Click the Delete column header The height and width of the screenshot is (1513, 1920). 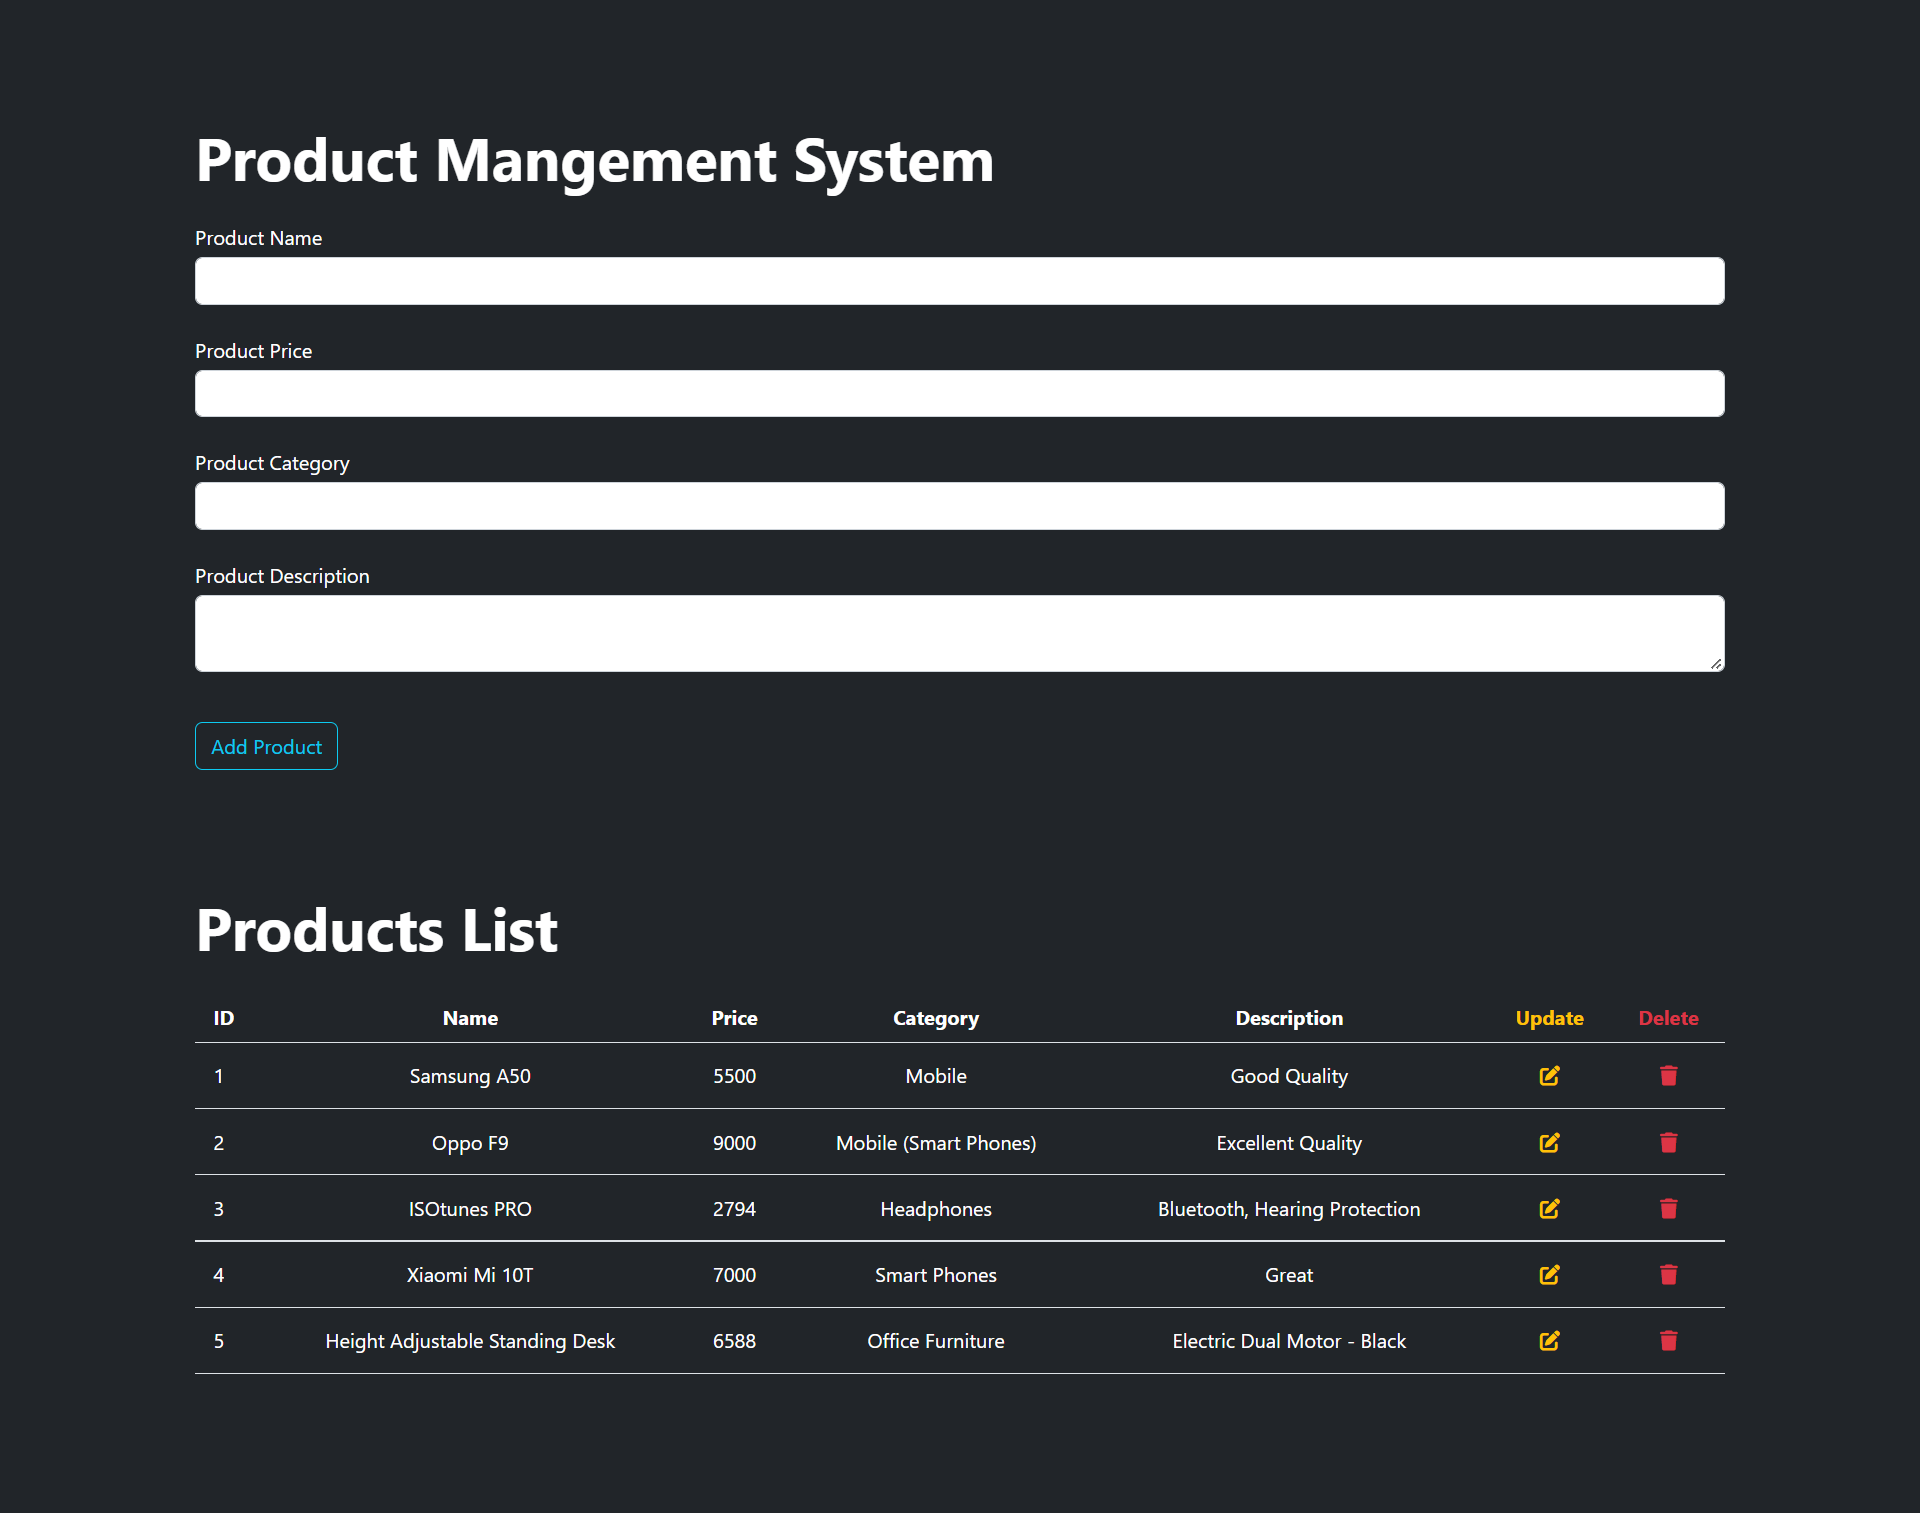(x=1668, y=1018)
